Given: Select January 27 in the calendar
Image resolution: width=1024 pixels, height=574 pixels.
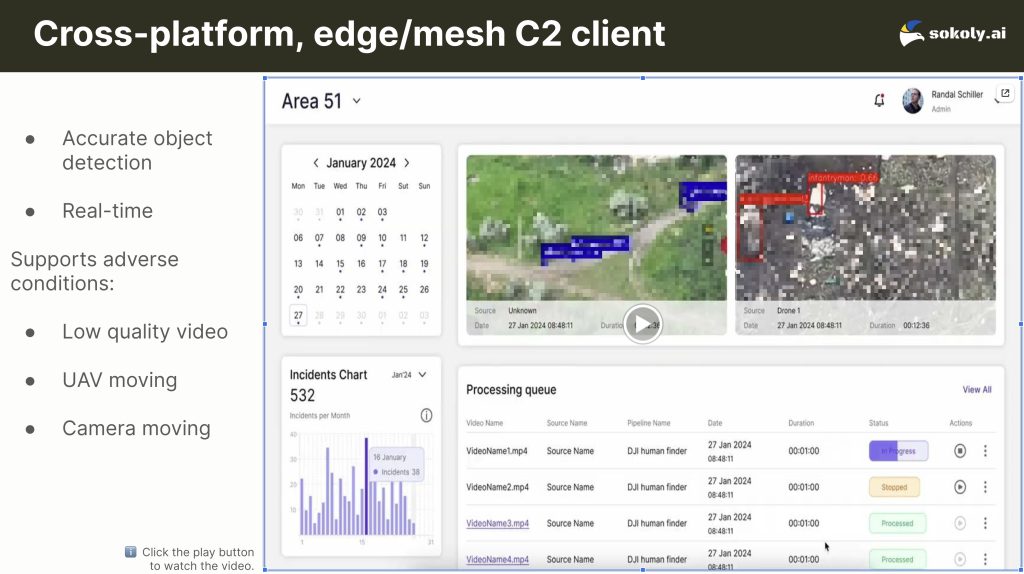Looking at the screenshot, I should (298, 315).
